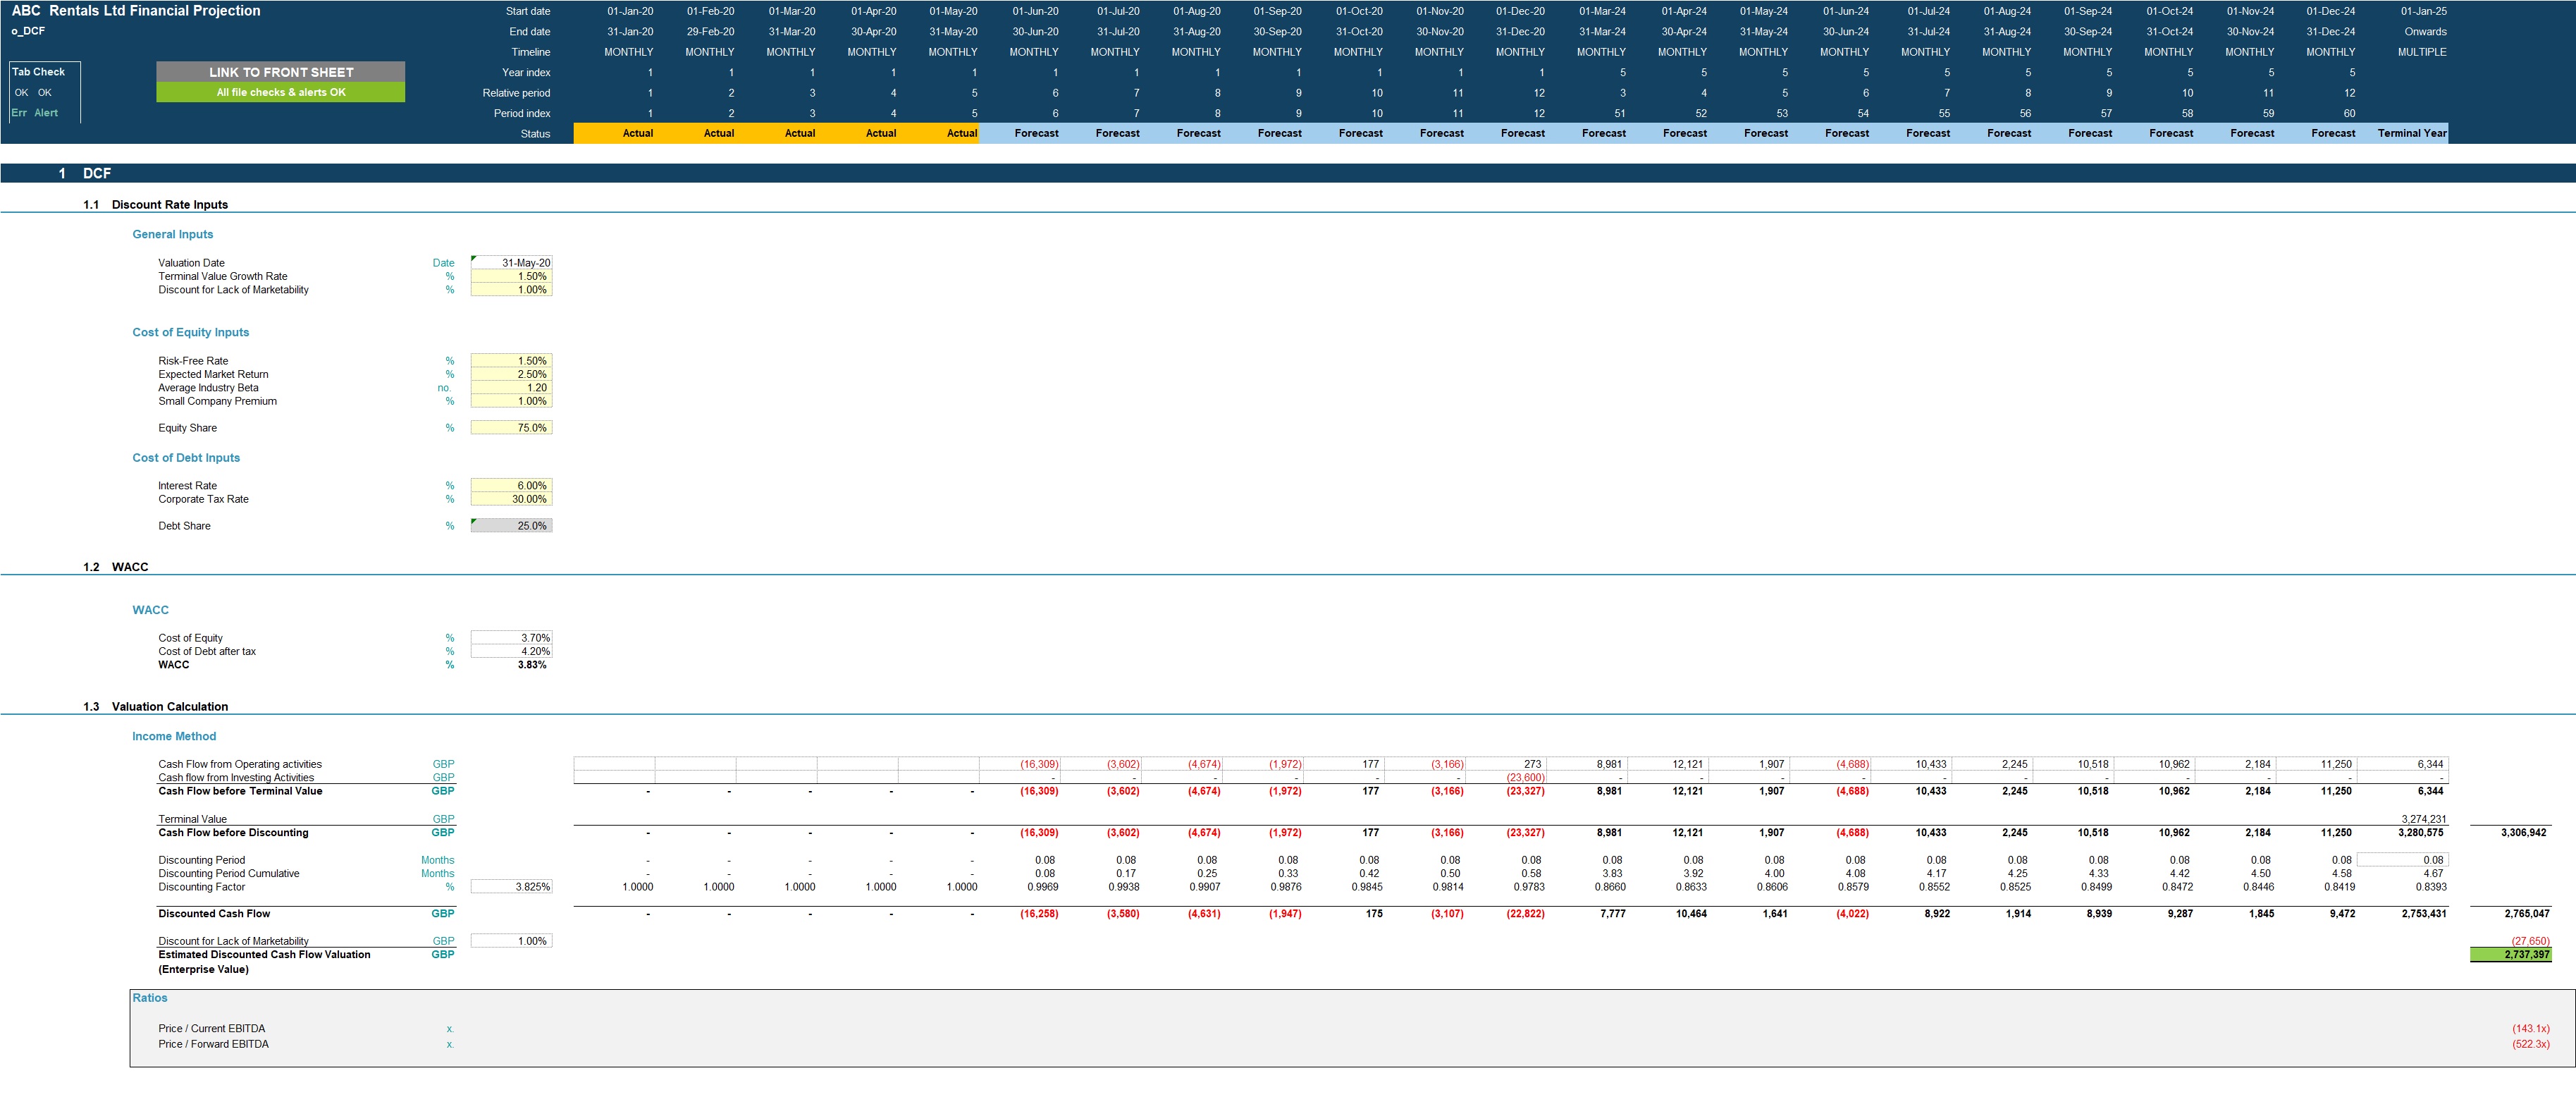Click the Terminal Year status header
Screen dimensions: 2576x1109
tap(2411, 133)
